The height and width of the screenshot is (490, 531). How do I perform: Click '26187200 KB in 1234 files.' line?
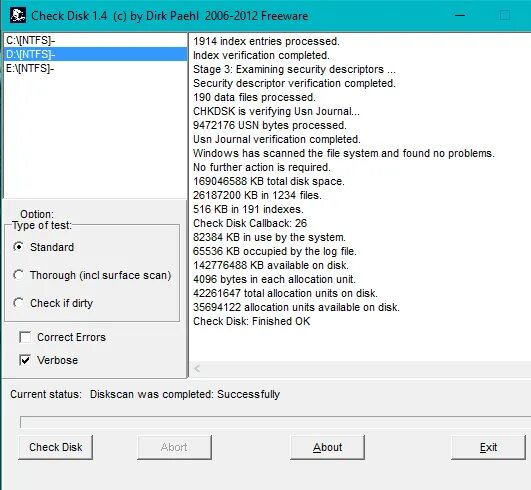tap(257, 195)
